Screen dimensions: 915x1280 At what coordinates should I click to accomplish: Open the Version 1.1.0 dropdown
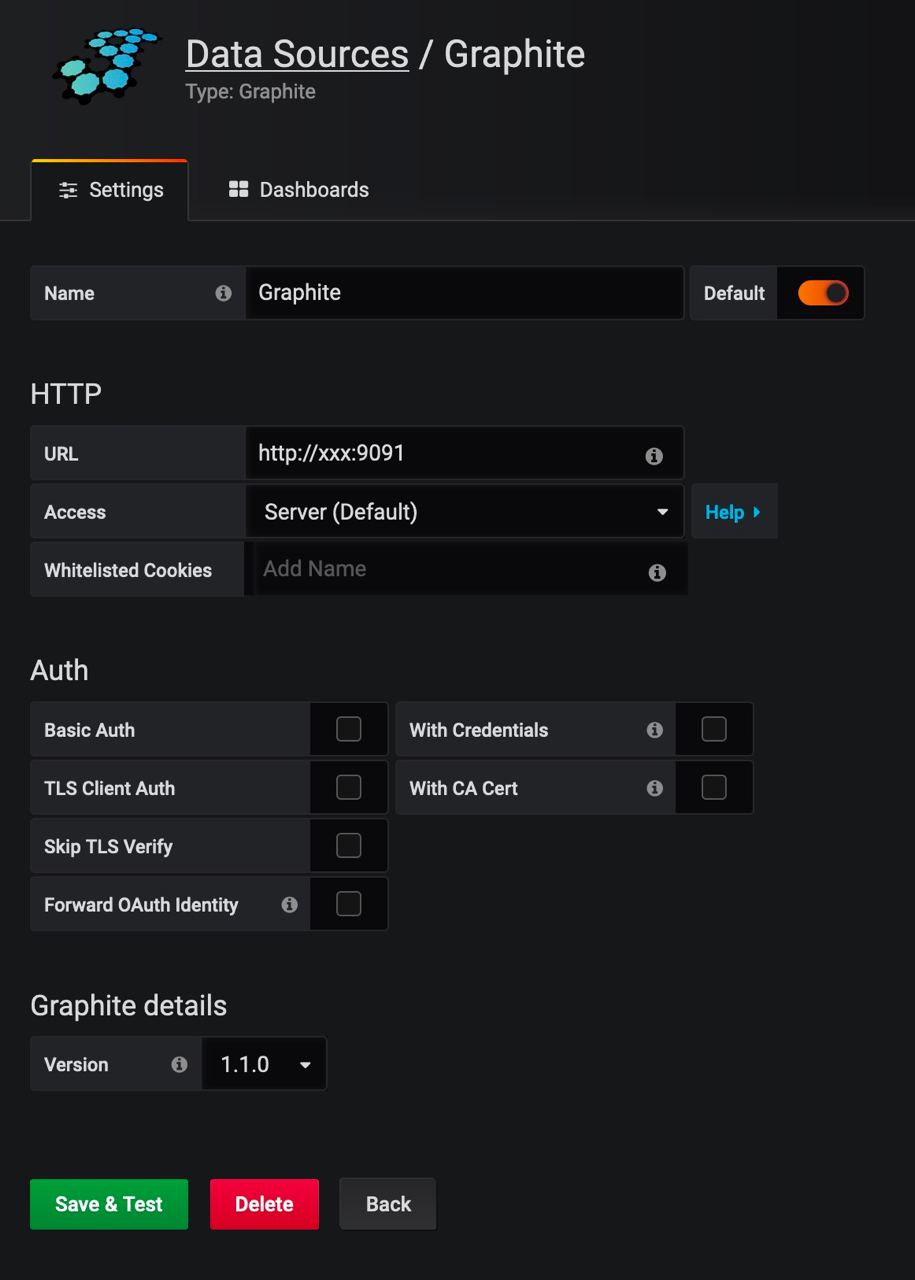(x=264, y=1064)
